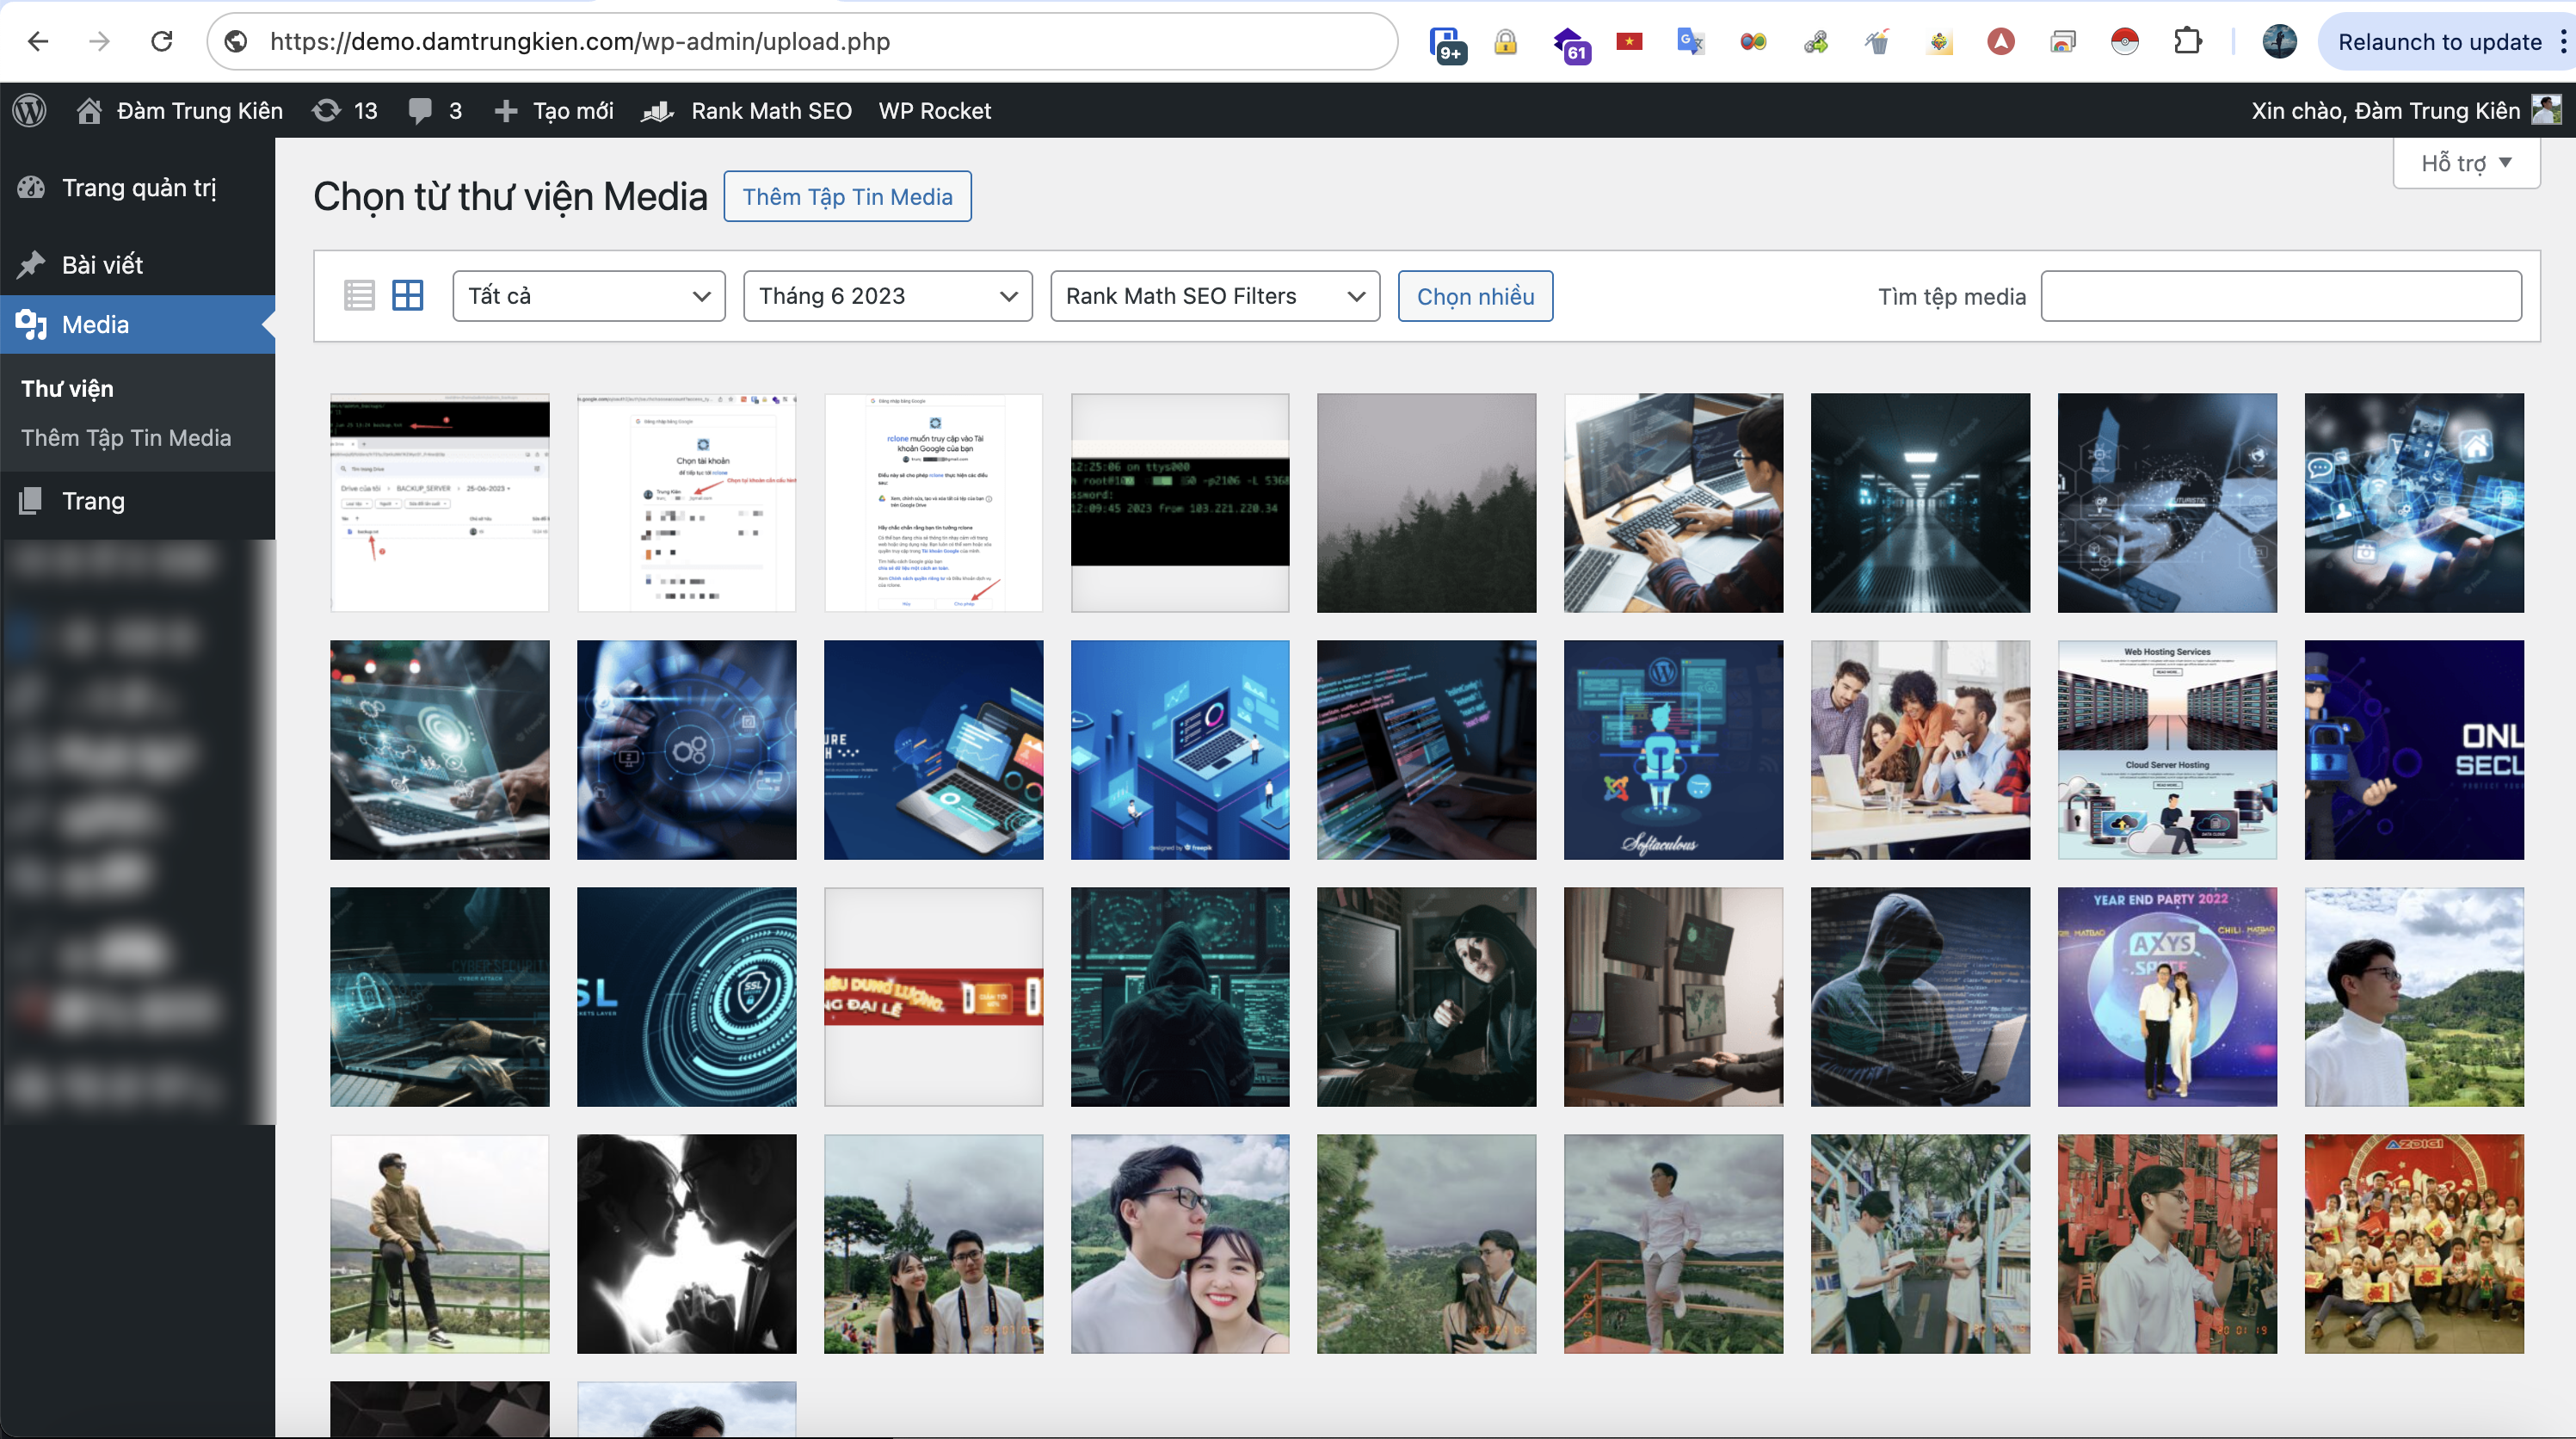Viewport: 2576px width, 1439px height.
Task: Open Tạo mới menu in admin bar
Action: pyautogui.click(x=554, y=110)
